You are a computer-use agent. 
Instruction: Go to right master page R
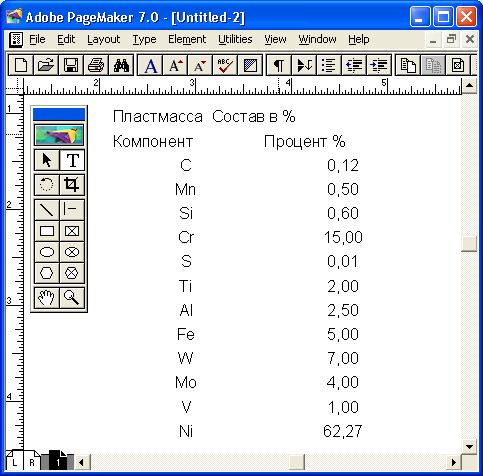(x=31, y=462)
